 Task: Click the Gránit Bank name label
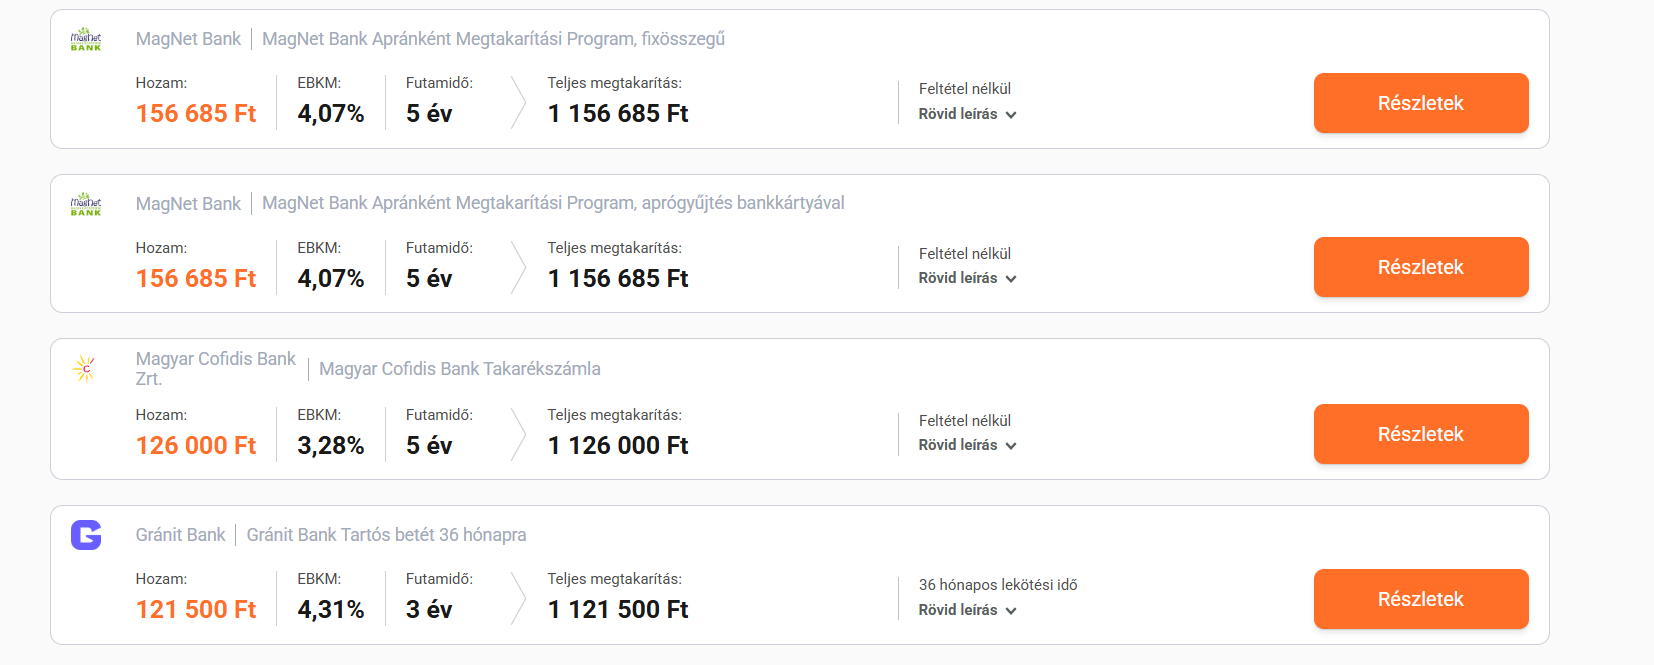click(181, 535)
